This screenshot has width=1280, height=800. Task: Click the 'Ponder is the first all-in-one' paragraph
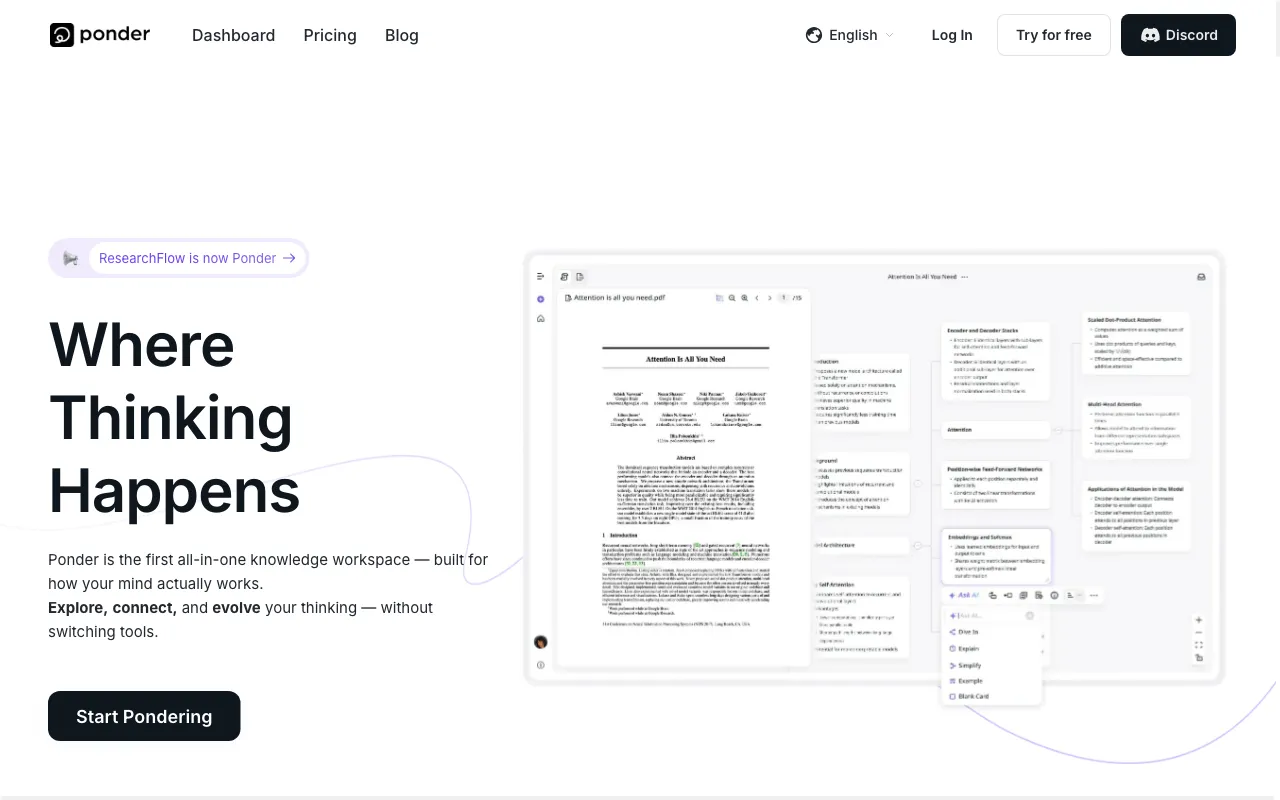pos(268,596)
